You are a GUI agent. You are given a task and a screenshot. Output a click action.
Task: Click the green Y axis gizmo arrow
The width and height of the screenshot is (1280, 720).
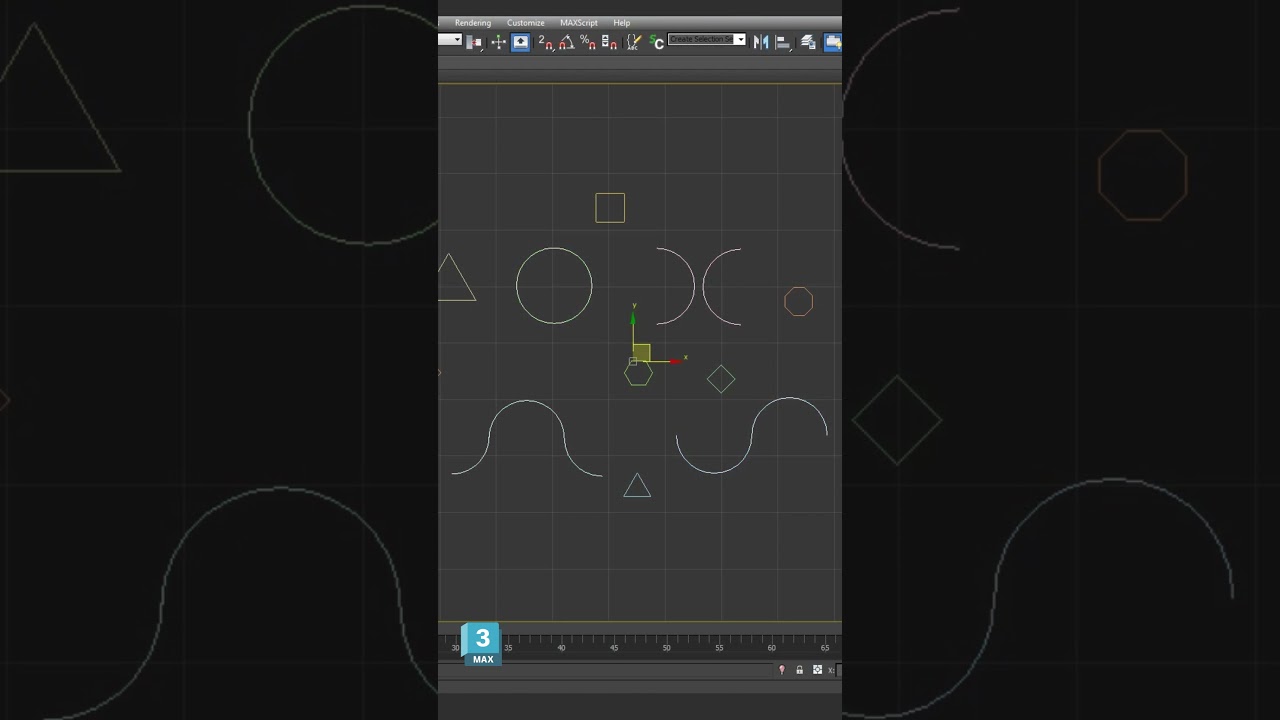point(633,320)
